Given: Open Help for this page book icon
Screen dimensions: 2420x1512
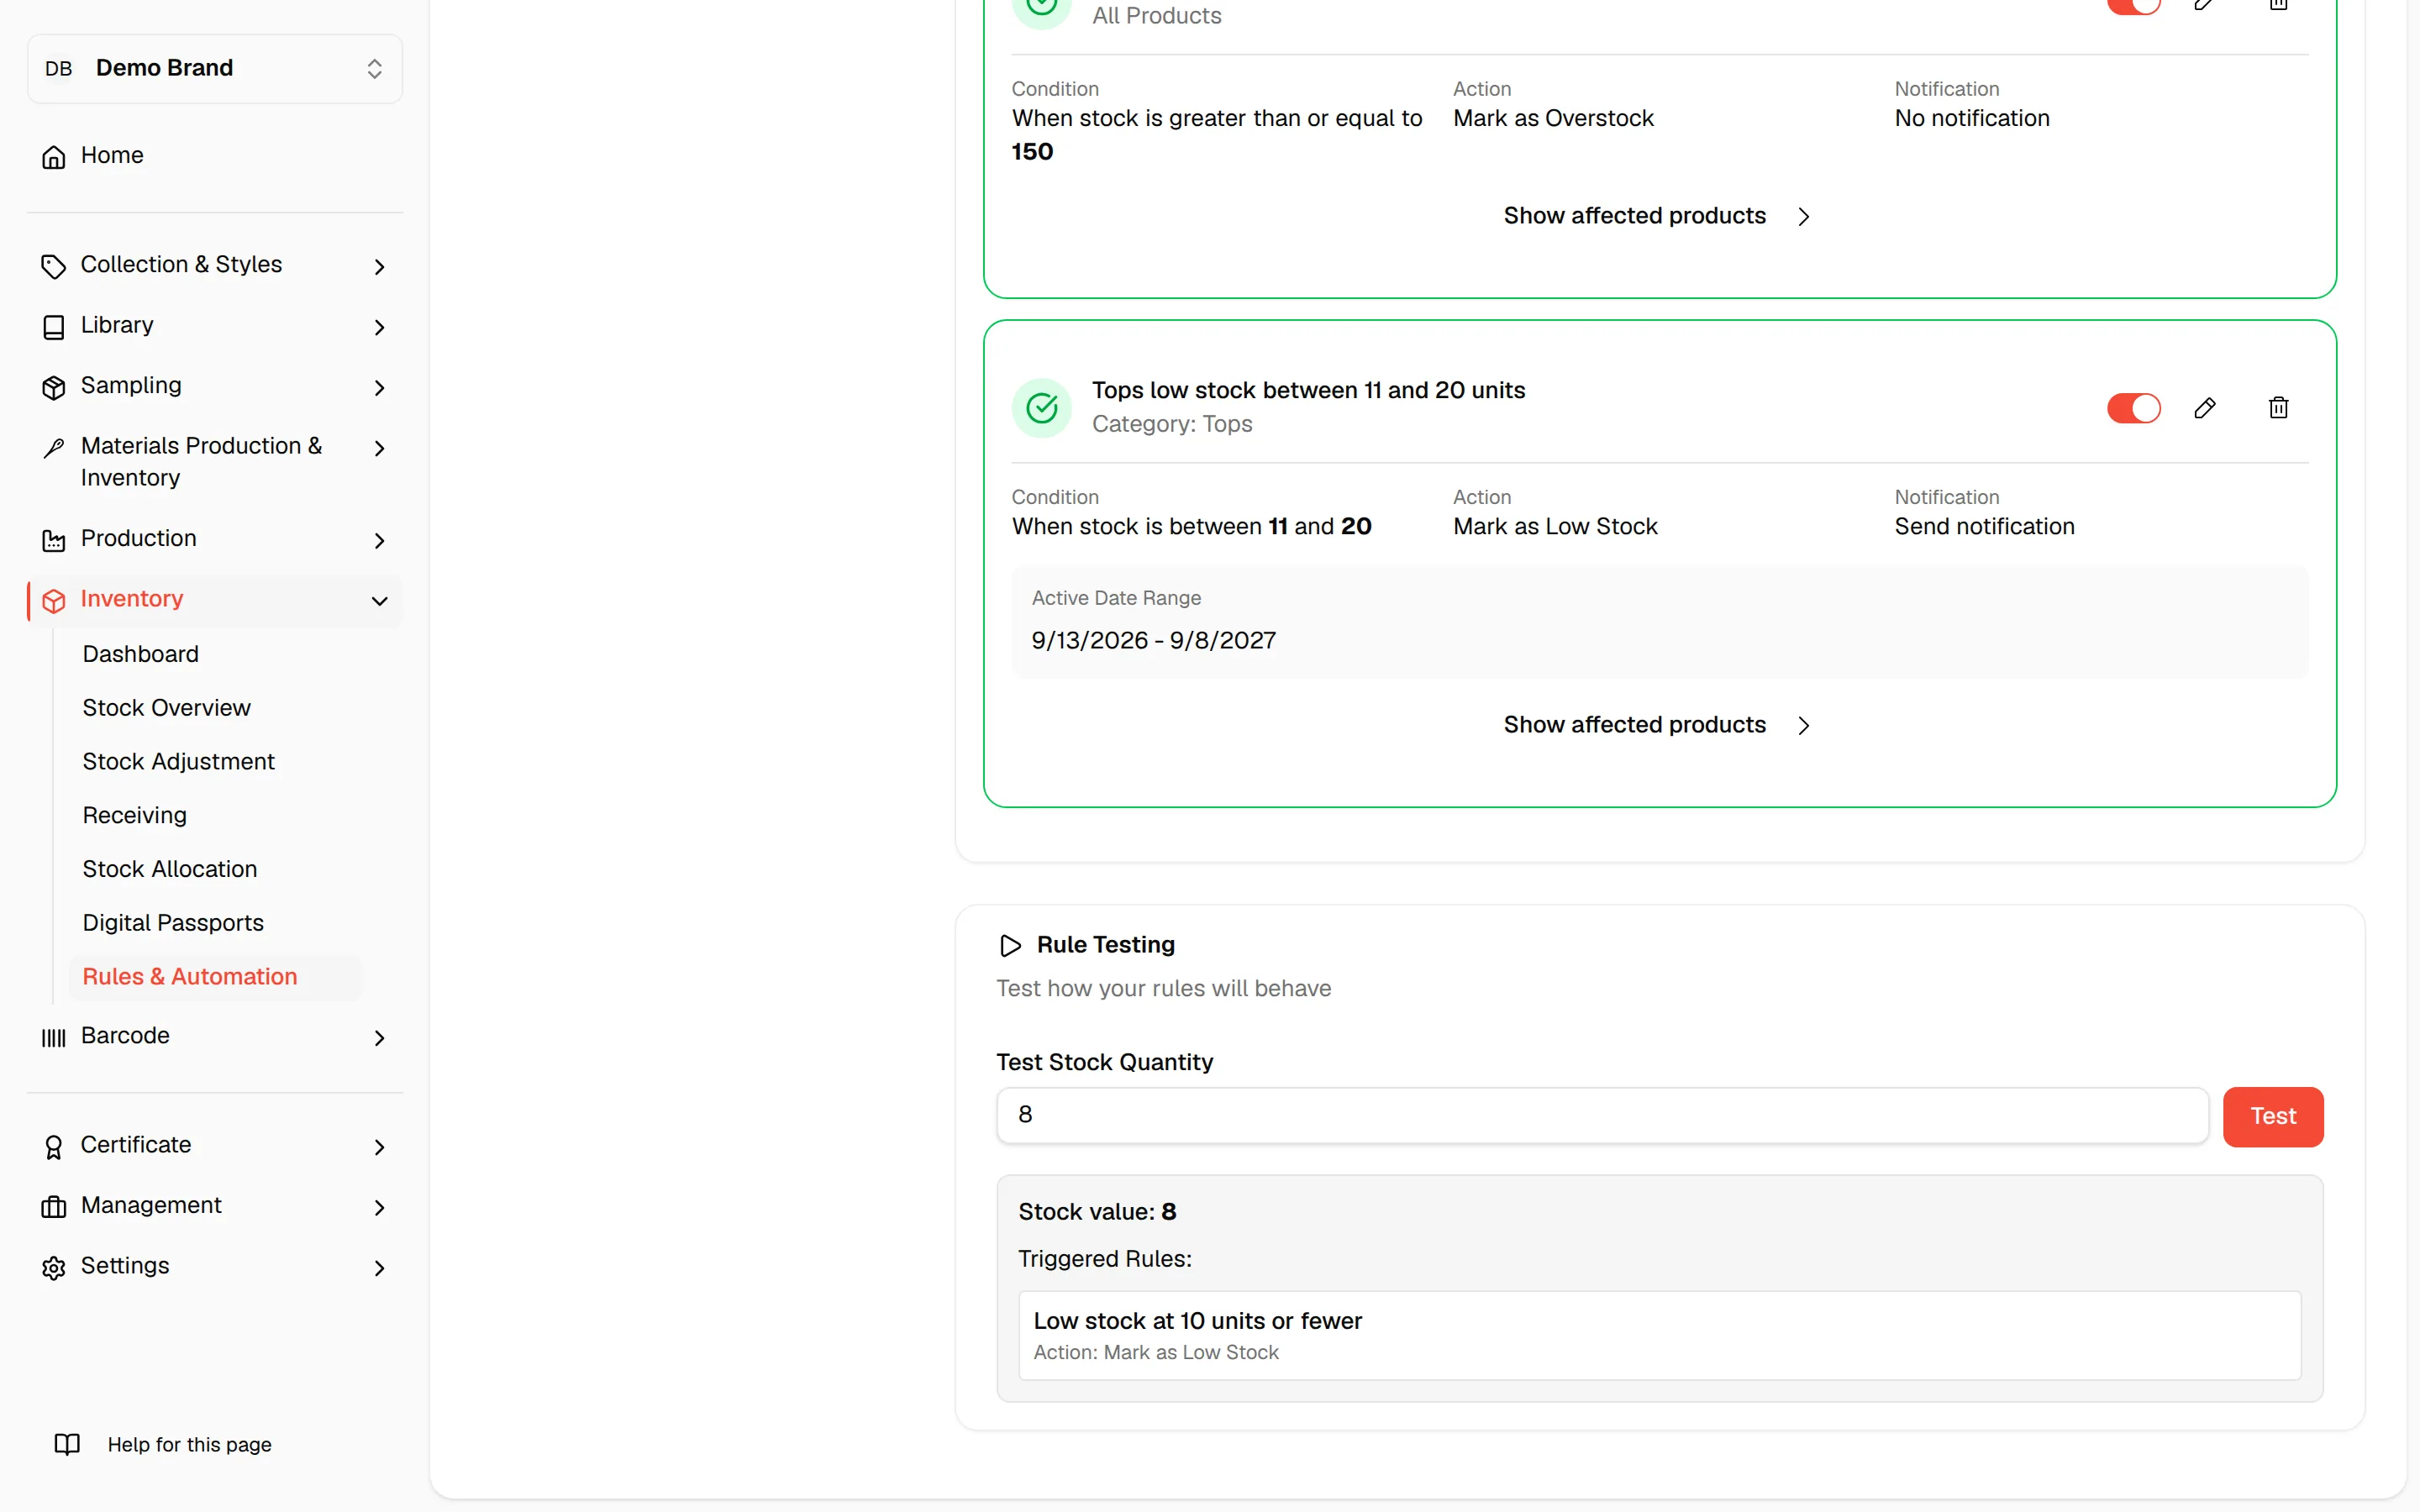Looking at the screenshot, I should [x=67, y=1444].
